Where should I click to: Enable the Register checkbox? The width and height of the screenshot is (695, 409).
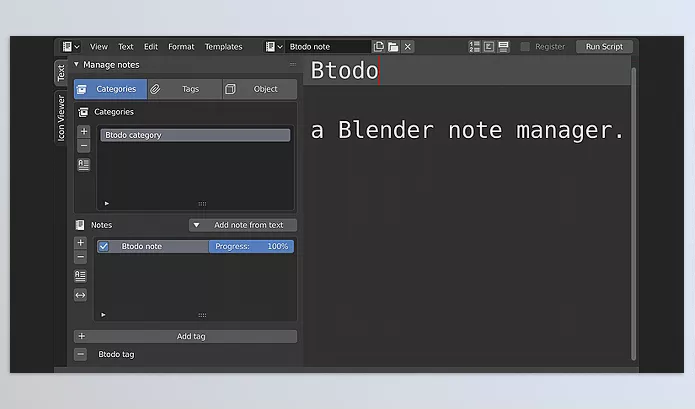525,47
